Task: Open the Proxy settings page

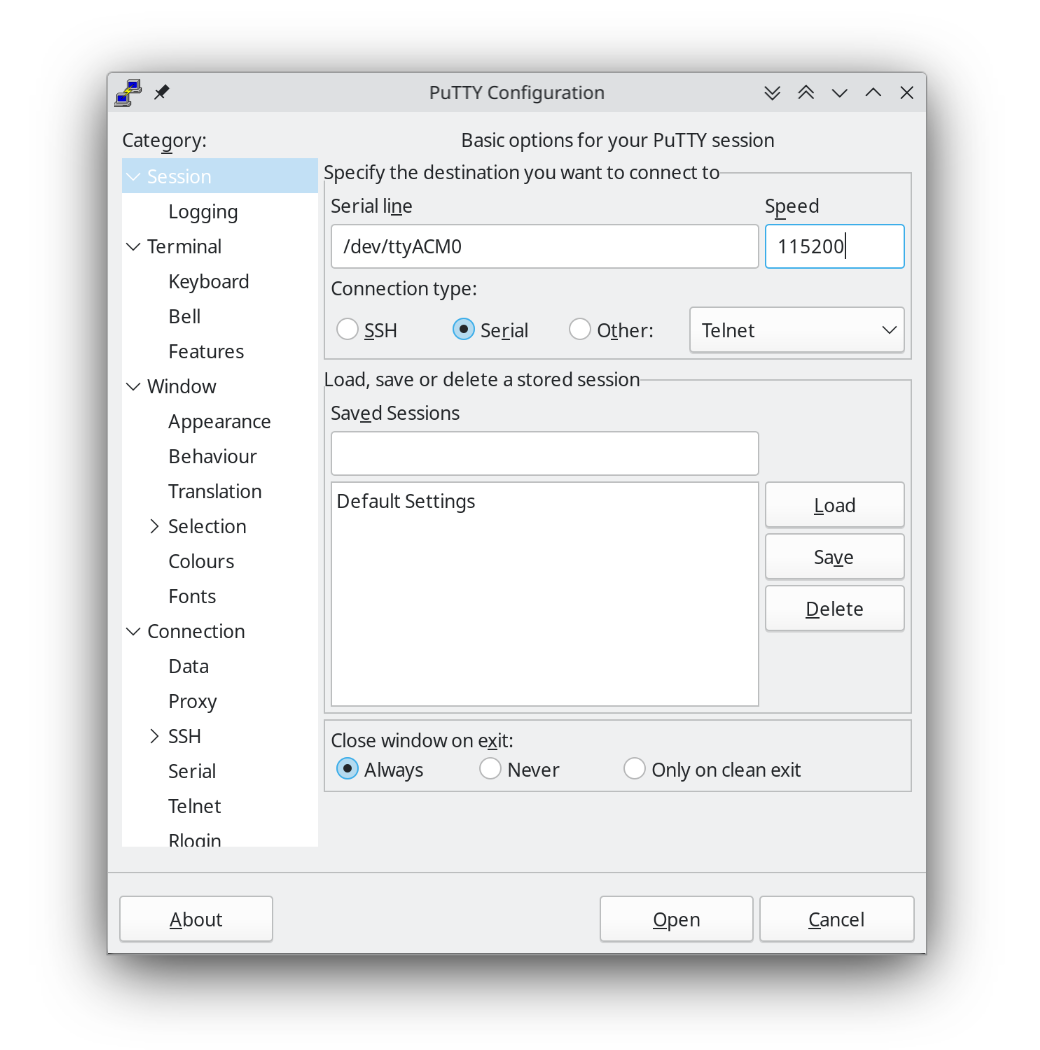Action: click(192, 701)
